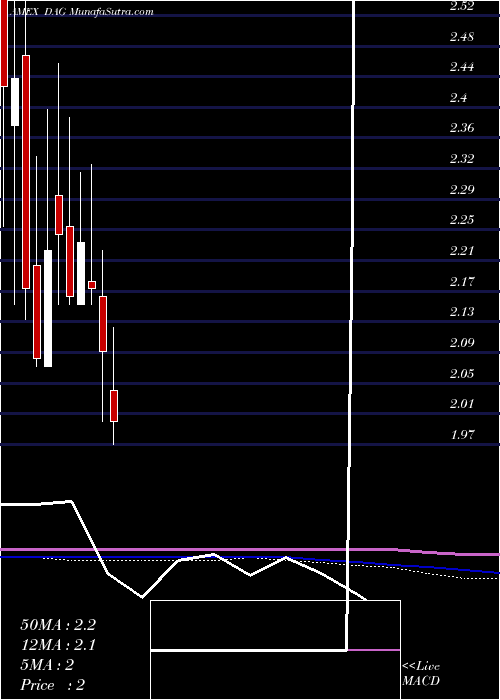Screen dimensions: 500x700
Task: Click the 2.32 price axis label
Action: (462, 158)
